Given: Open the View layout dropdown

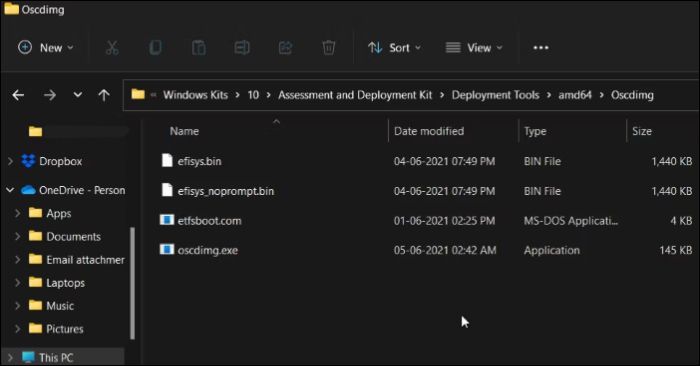Looking at the screenshot, I should pos(474,48).
